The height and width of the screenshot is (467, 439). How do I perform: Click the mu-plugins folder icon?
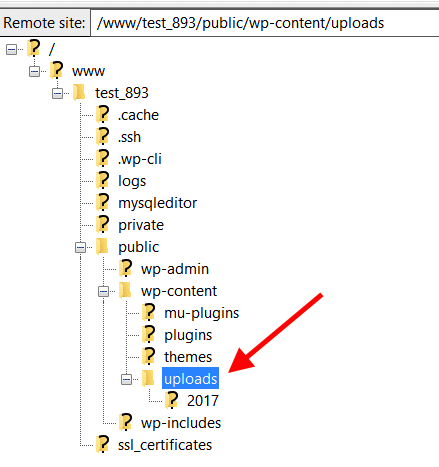pyautogui.click(x=149, y=312)
